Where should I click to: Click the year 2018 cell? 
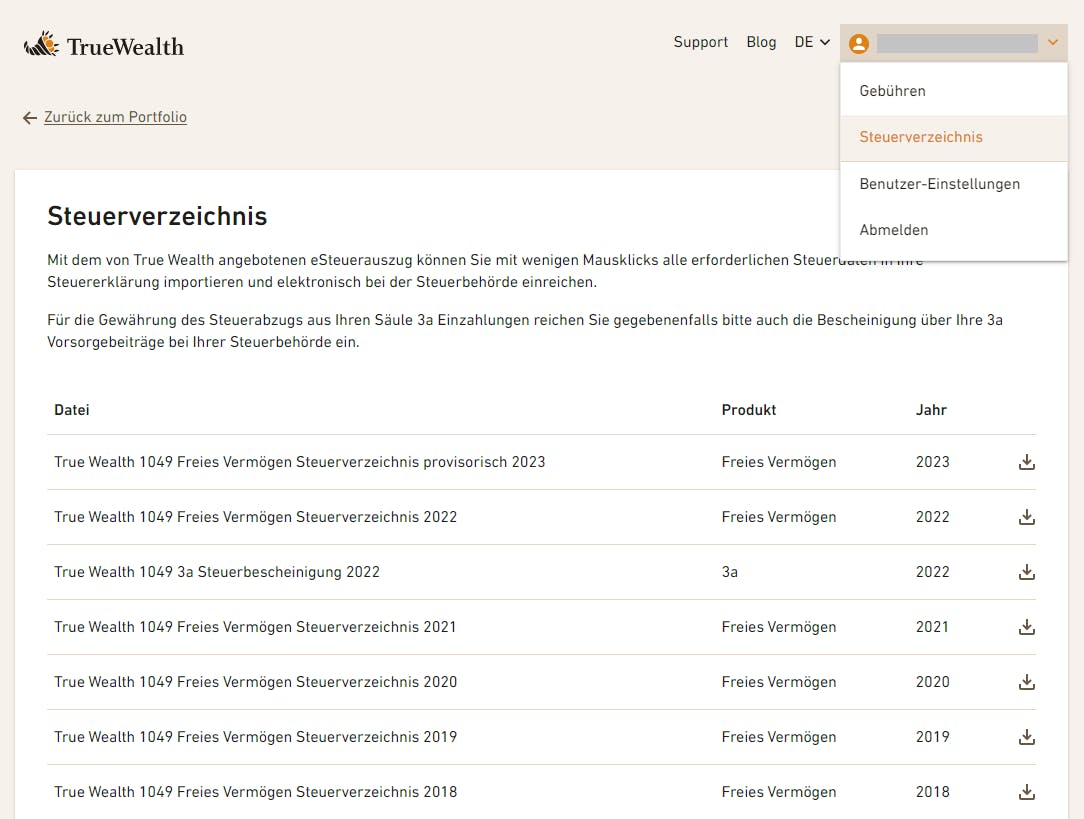(x=933, y=792)
